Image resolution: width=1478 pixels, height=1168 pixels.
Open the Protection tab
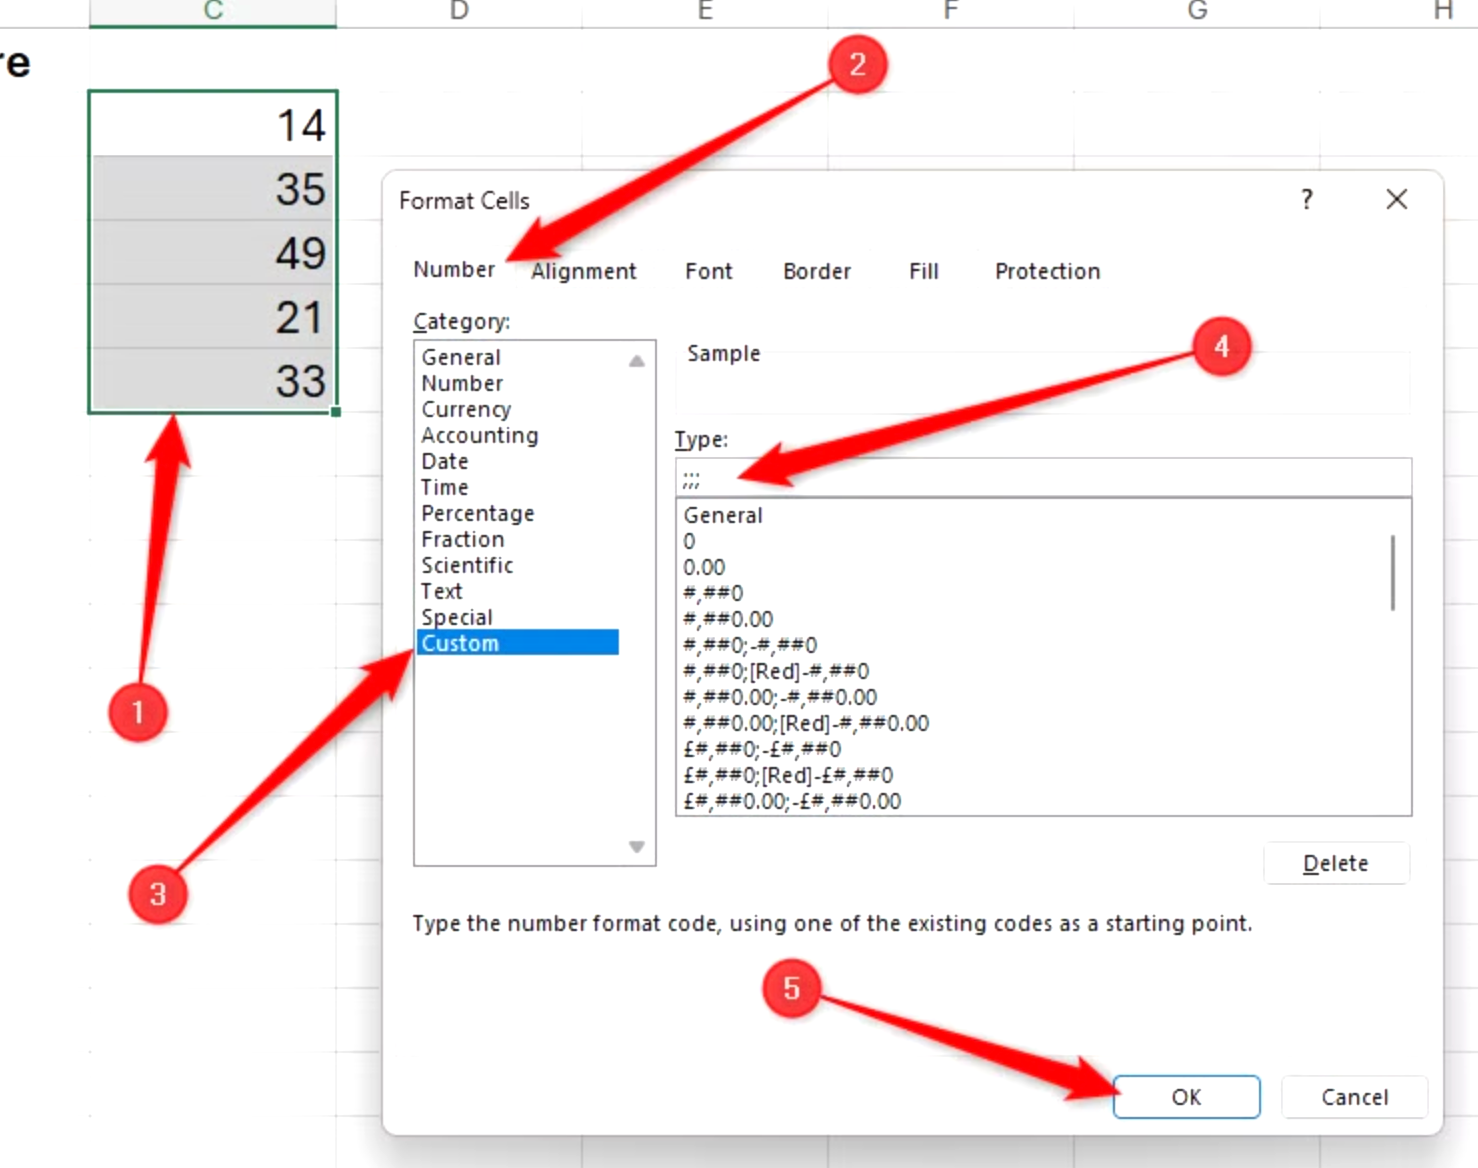pos(1046,271)
